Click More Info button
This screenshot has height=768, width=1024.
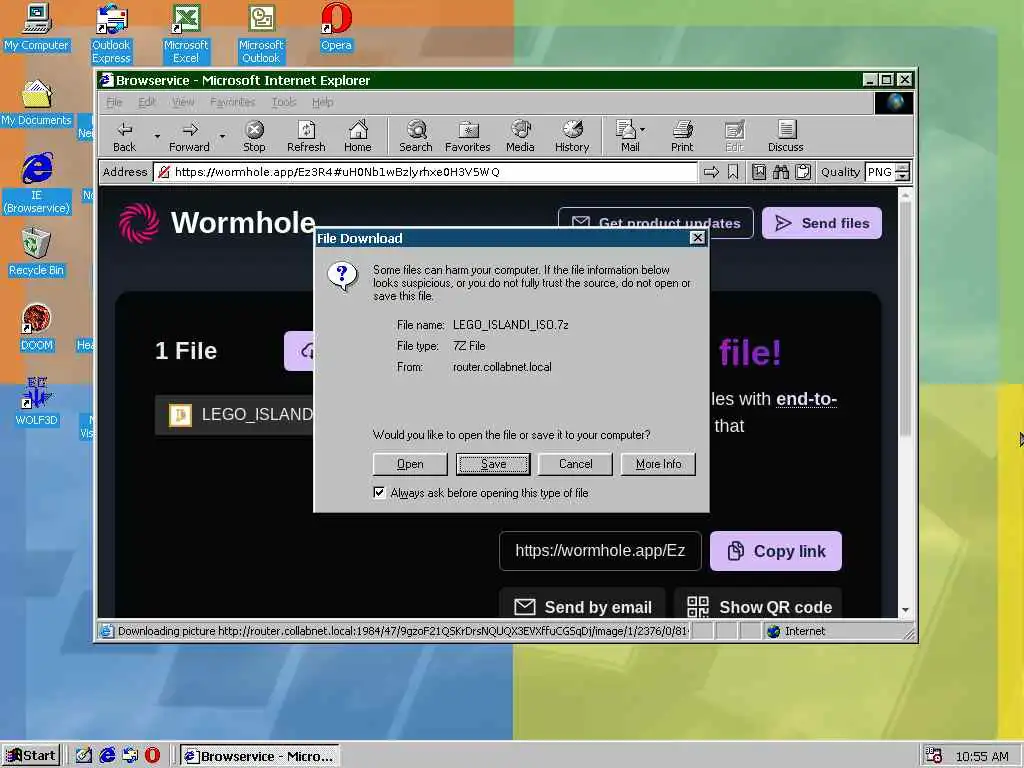pyautogui.click(x=658, y=464)
